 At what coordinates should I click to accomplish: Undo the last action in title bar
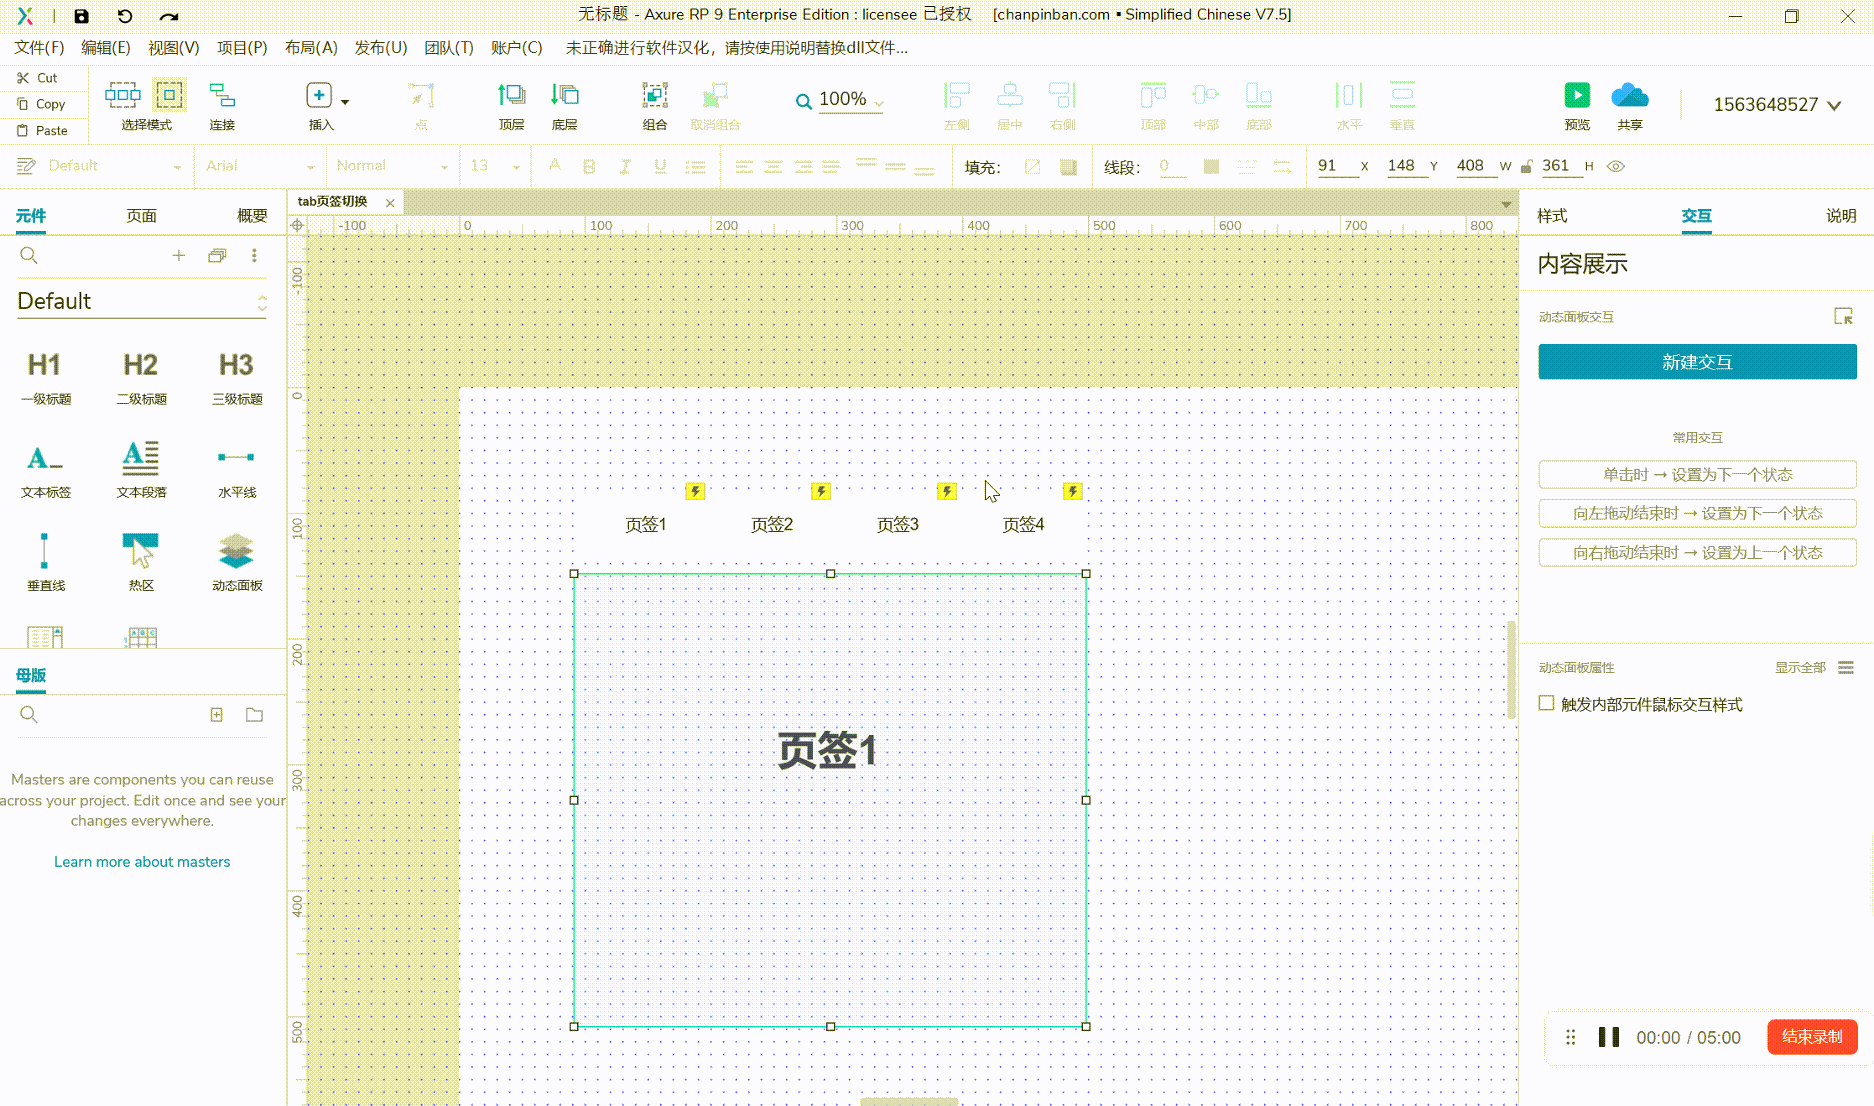[x=125, y=16]
